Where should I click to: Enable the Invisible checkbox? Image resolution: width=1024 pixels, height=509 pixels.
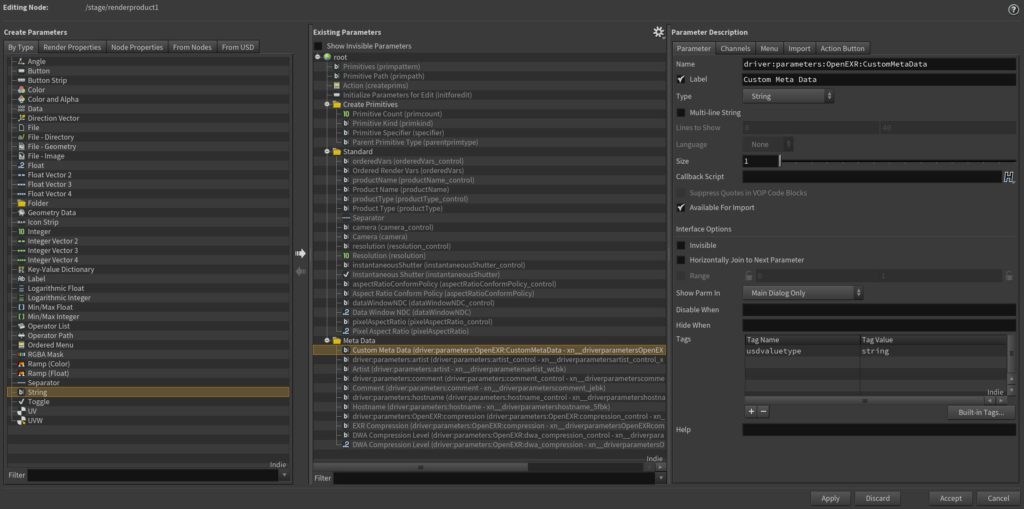pyautogui.click(x=681, y=245)
